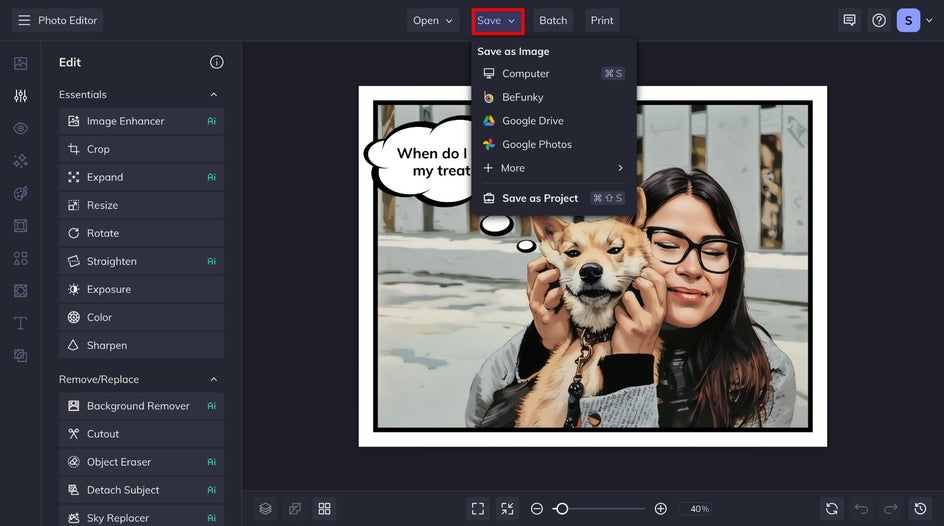944x526 pixels.
Task: Click the zoom in plus icon
Action: pos(660,509)
